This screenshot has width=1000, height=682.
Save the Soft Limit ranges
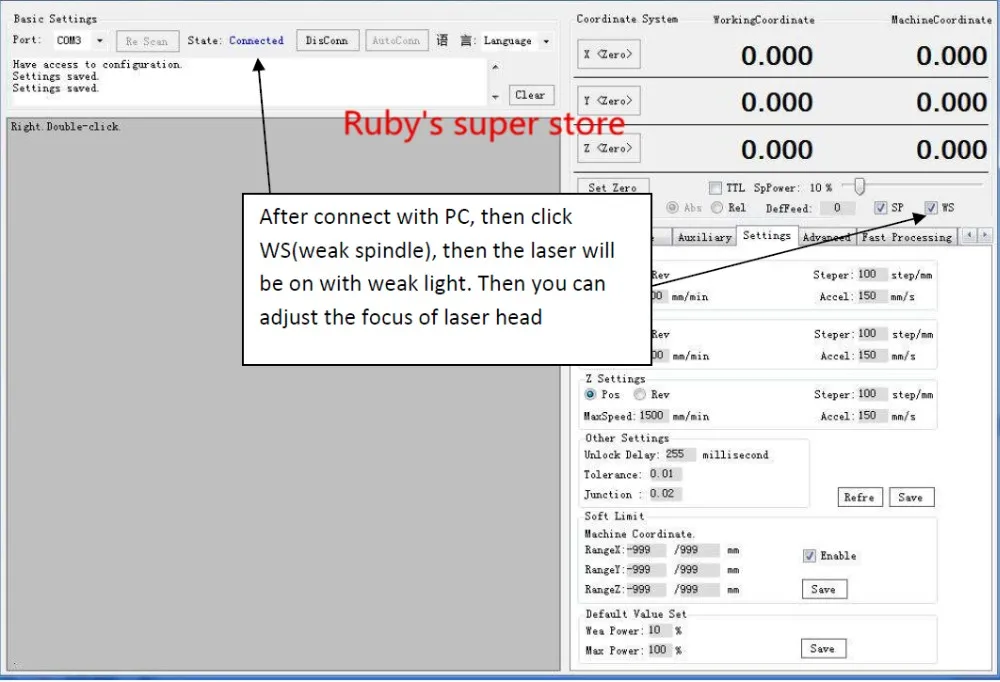[x=824, y=589]
